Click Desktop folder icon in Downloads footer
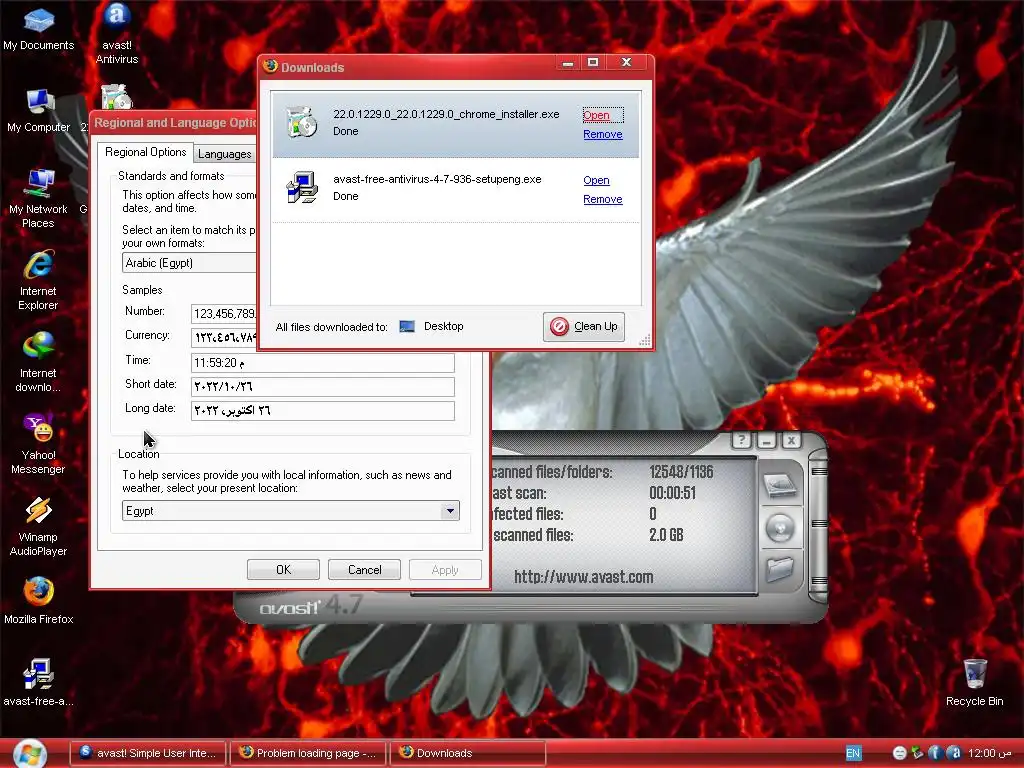The image size is (1024, 768). 407,327
